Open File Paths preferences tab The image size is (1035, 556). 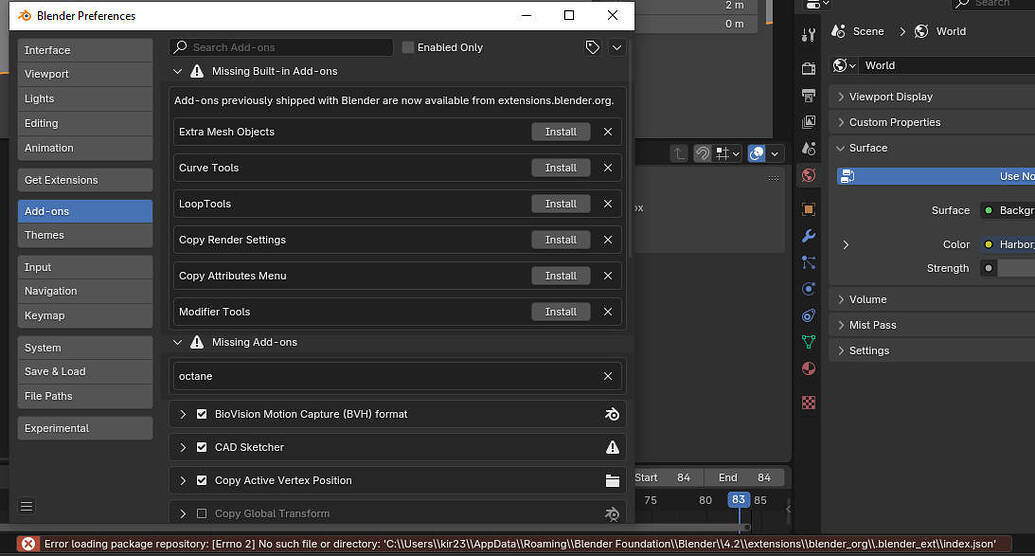[x=85, y=396]
